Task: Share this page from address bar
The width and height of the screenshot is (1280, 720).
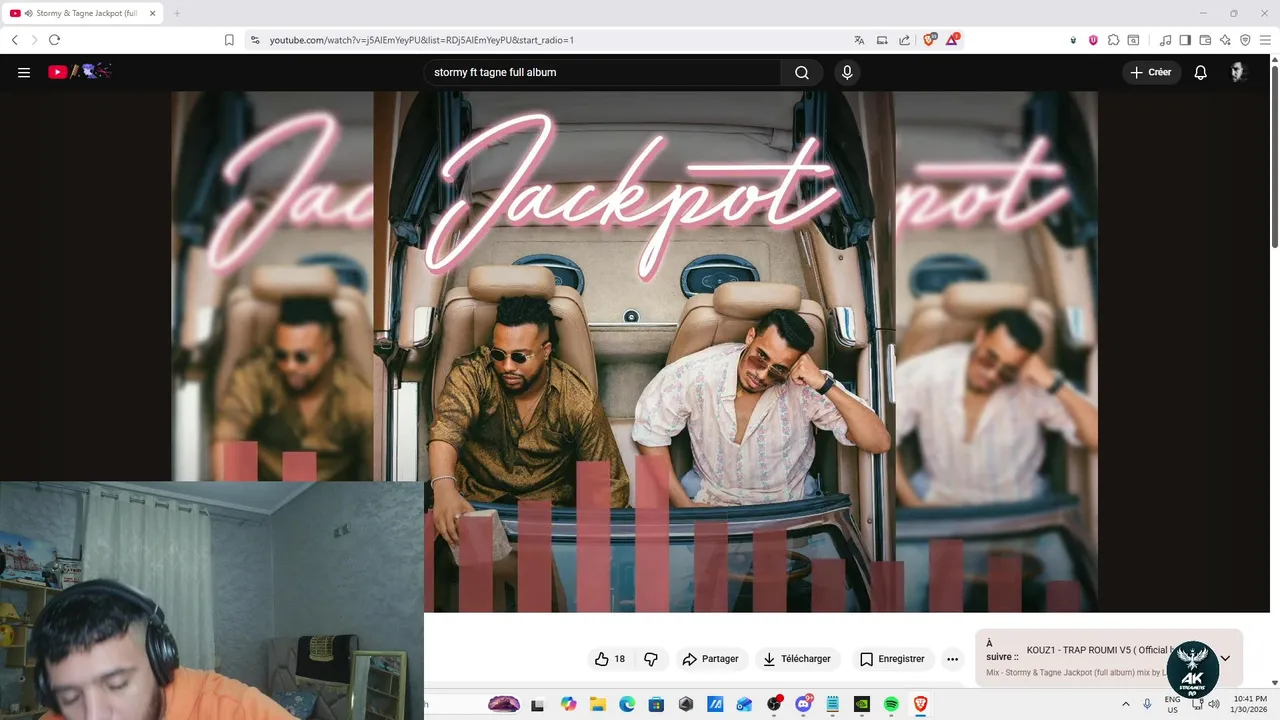Action: click(905, 40)
